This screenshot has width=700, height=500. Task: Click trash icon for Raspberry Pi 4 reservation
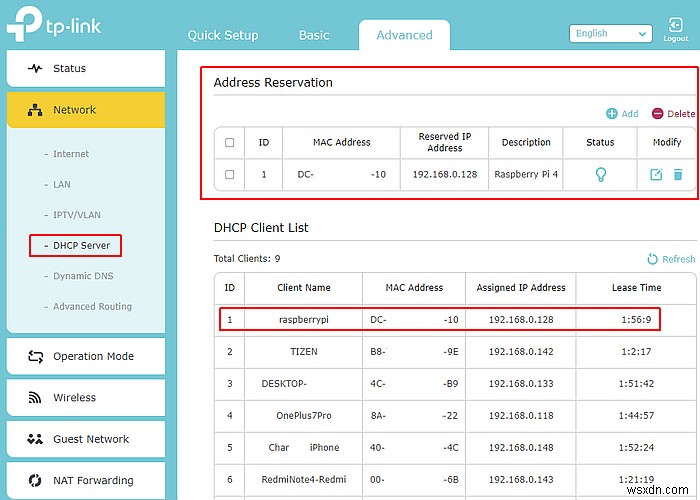pos(678,174)
